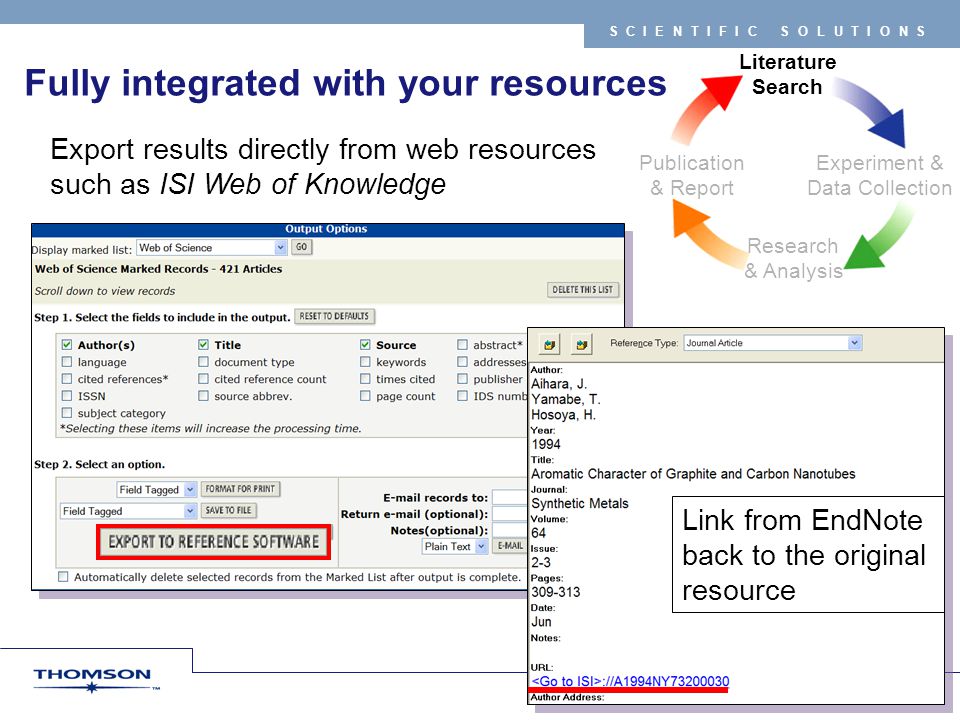Enable the keywords checkbox
Image resolution: width=960 pixels, height=720 pixels.
point(365,362)
